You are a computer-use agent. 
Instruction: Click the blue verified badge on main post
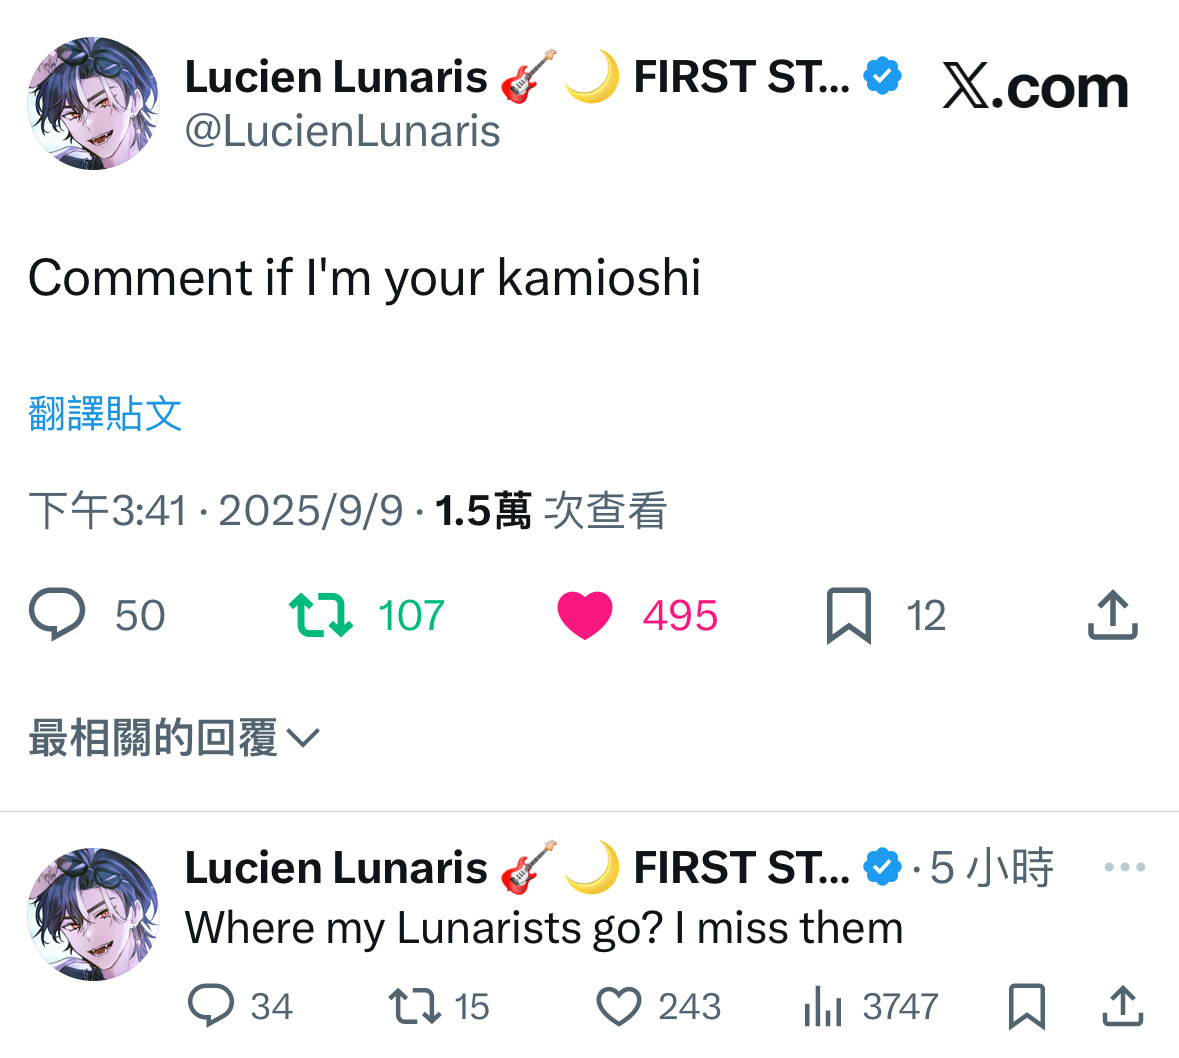[x=882, y=76]
